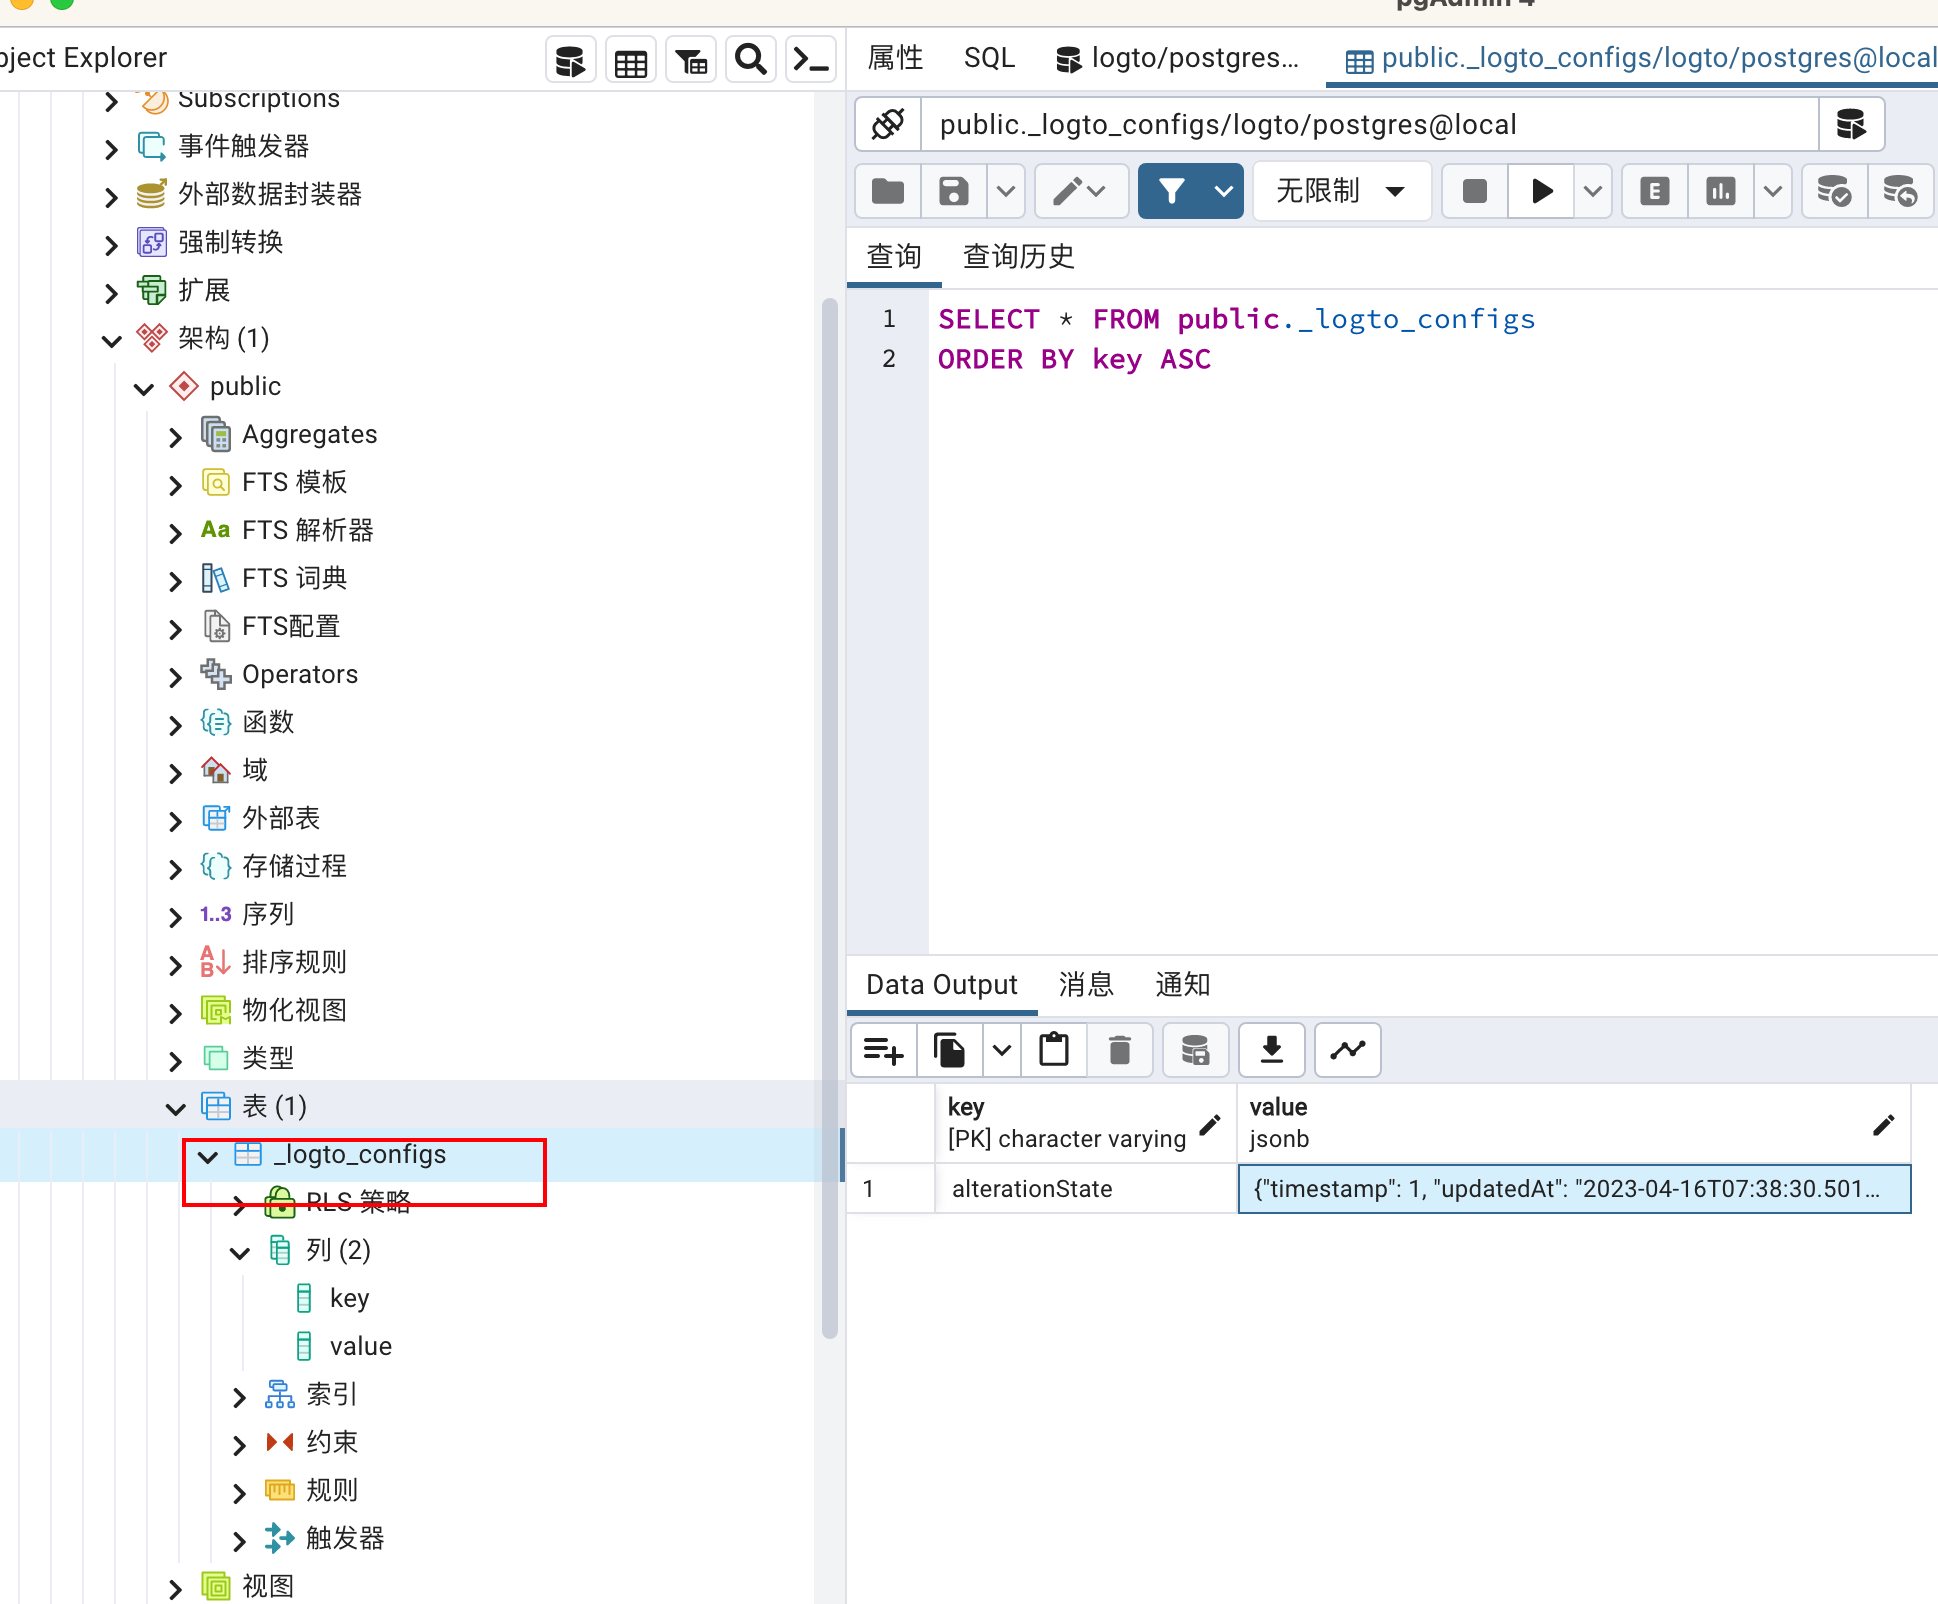This screenshot has height=1604, width=1938.
Task: Open the filter options dropdown arrow
Action: point(1224,191)
